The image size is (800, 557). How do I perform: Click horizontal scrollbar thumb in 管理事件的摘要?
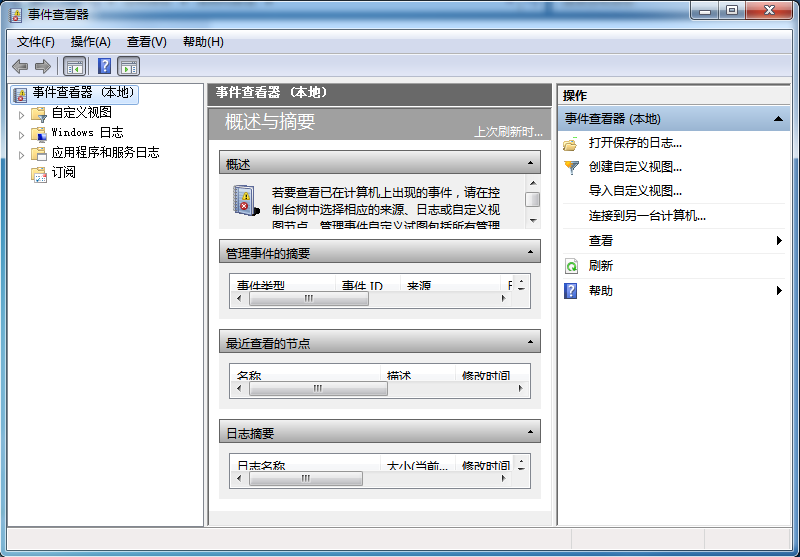pos(309,298)
